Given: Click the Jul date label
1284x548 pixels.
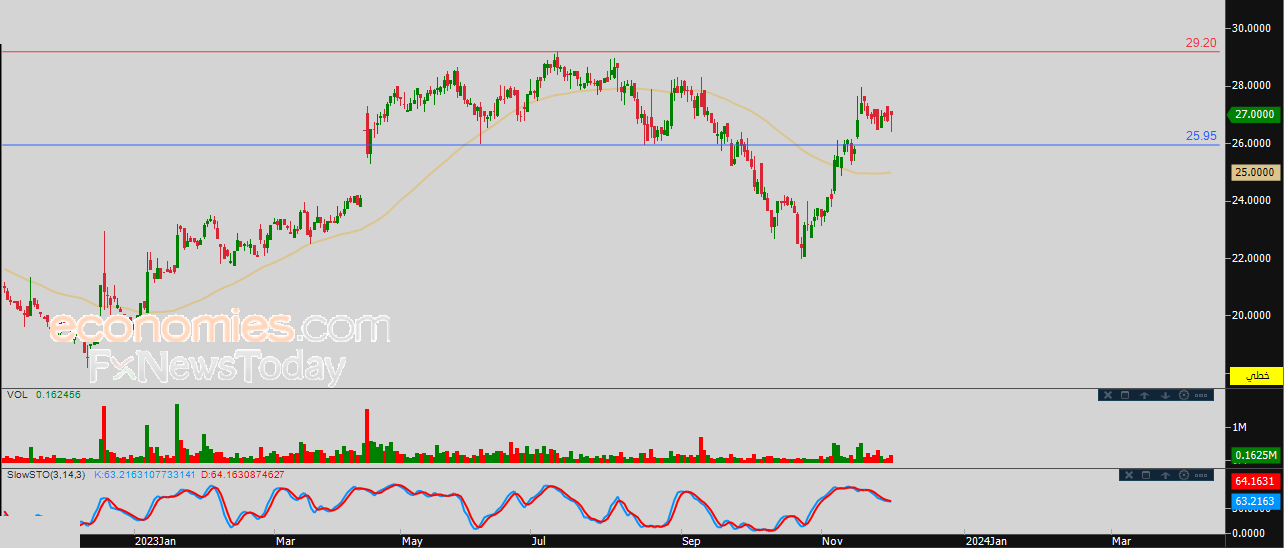Looking at the screenshot, I should 538,541.
